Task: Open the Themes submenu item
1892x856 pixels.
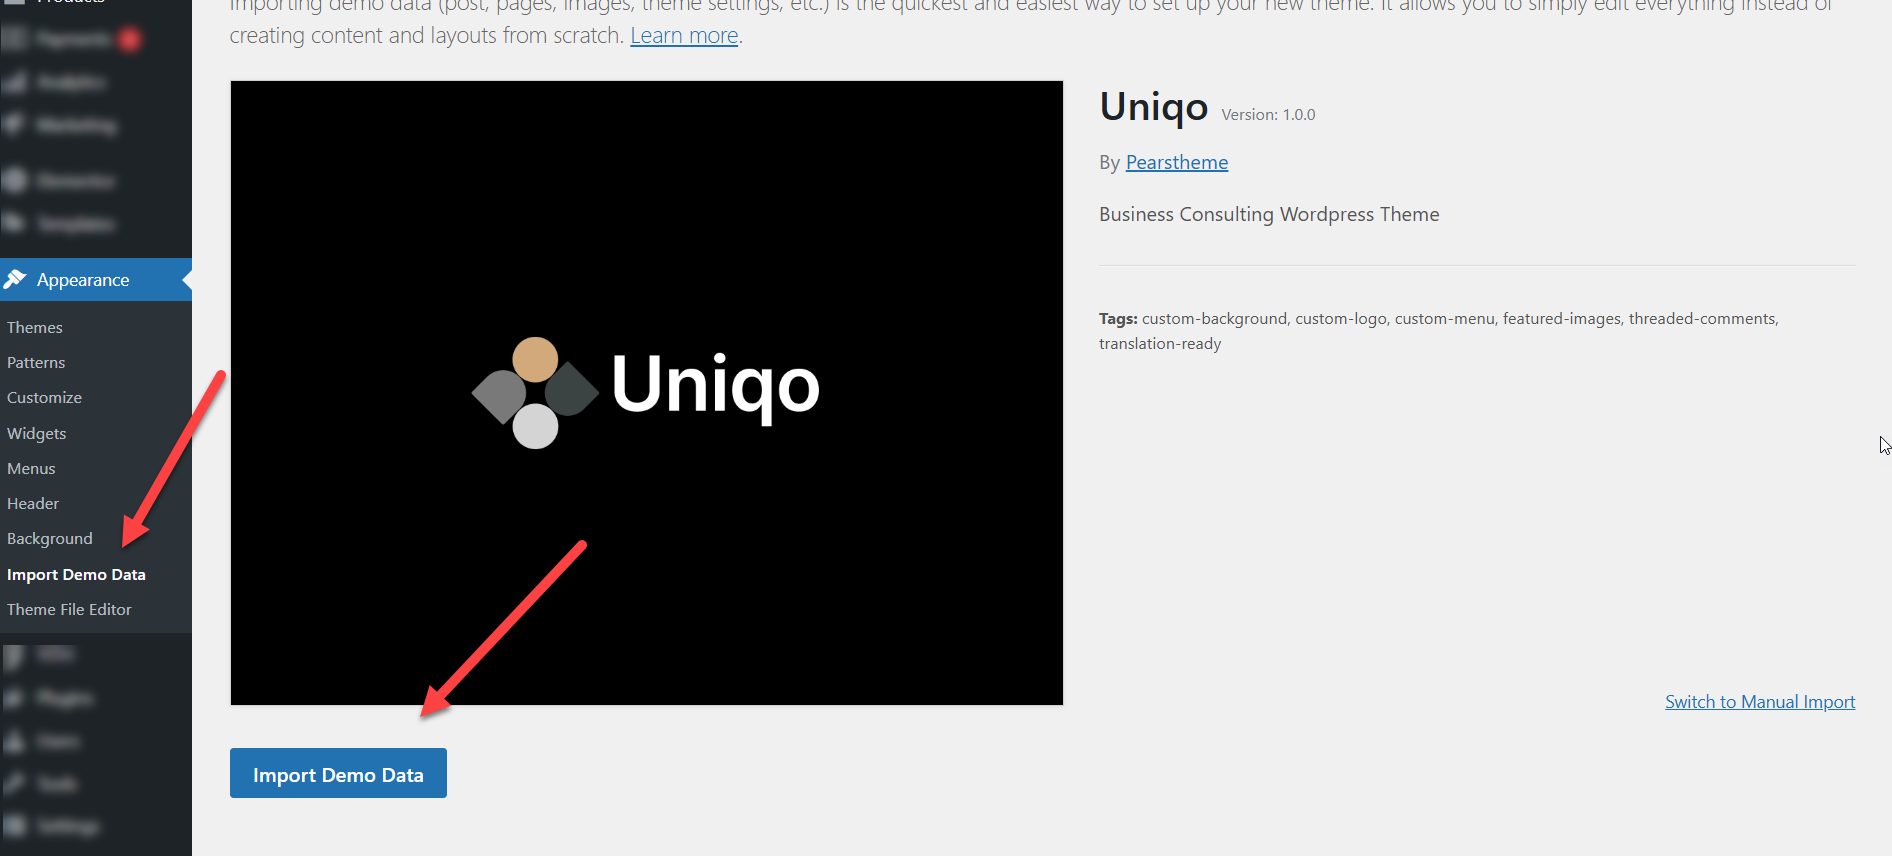Action: coord(35,328)
